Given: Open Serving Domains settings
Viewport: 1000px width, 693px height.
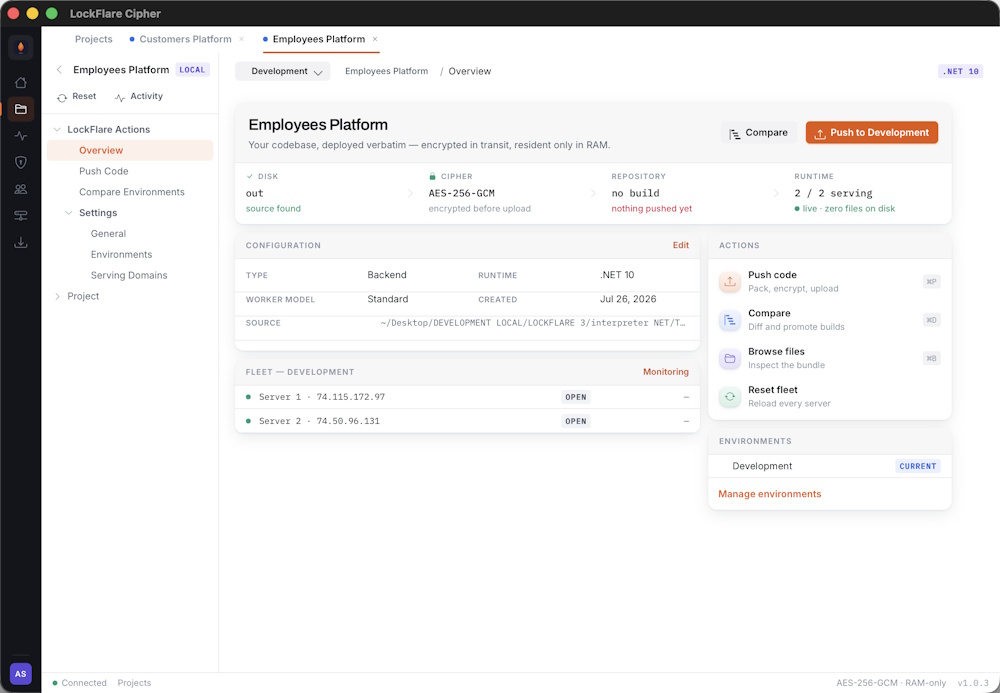Looking at the screenshot, I should [x=130, y=275].
